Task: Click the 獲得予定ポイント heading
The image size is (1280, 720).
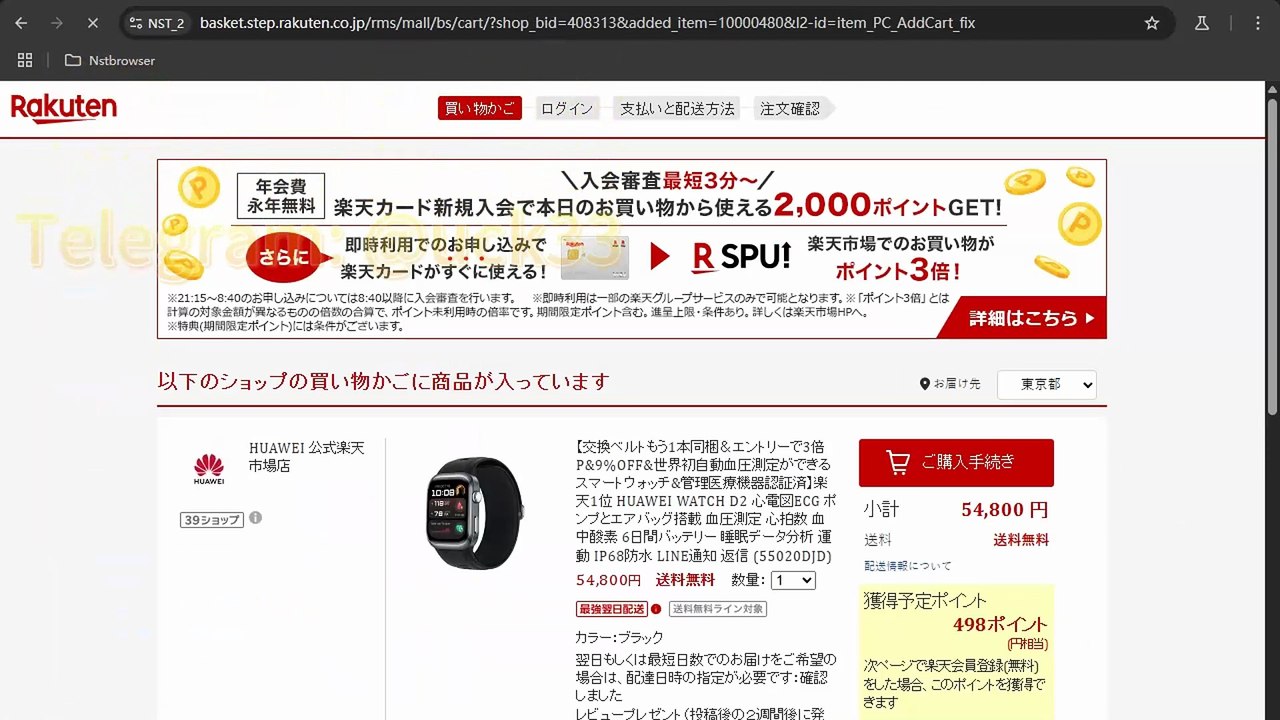Action: [x=925, y=601]
